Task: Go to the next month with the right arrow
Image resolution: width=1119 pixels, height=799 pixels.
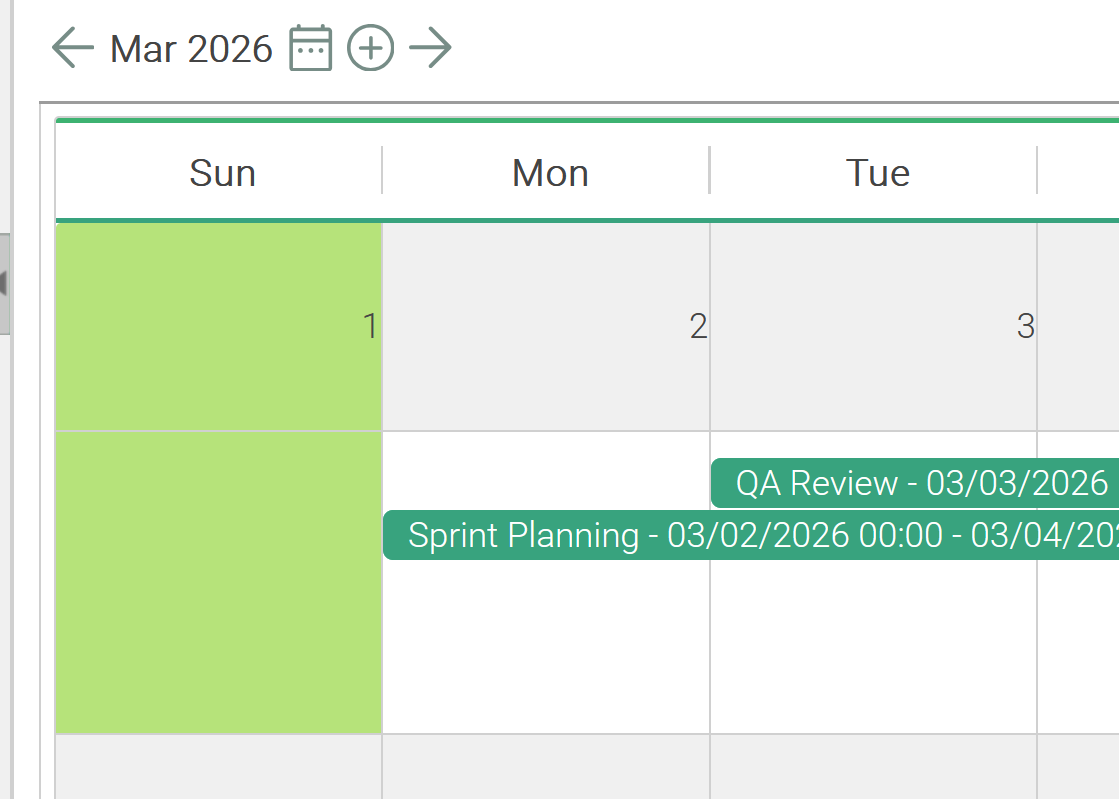Action: pos(431,48)
